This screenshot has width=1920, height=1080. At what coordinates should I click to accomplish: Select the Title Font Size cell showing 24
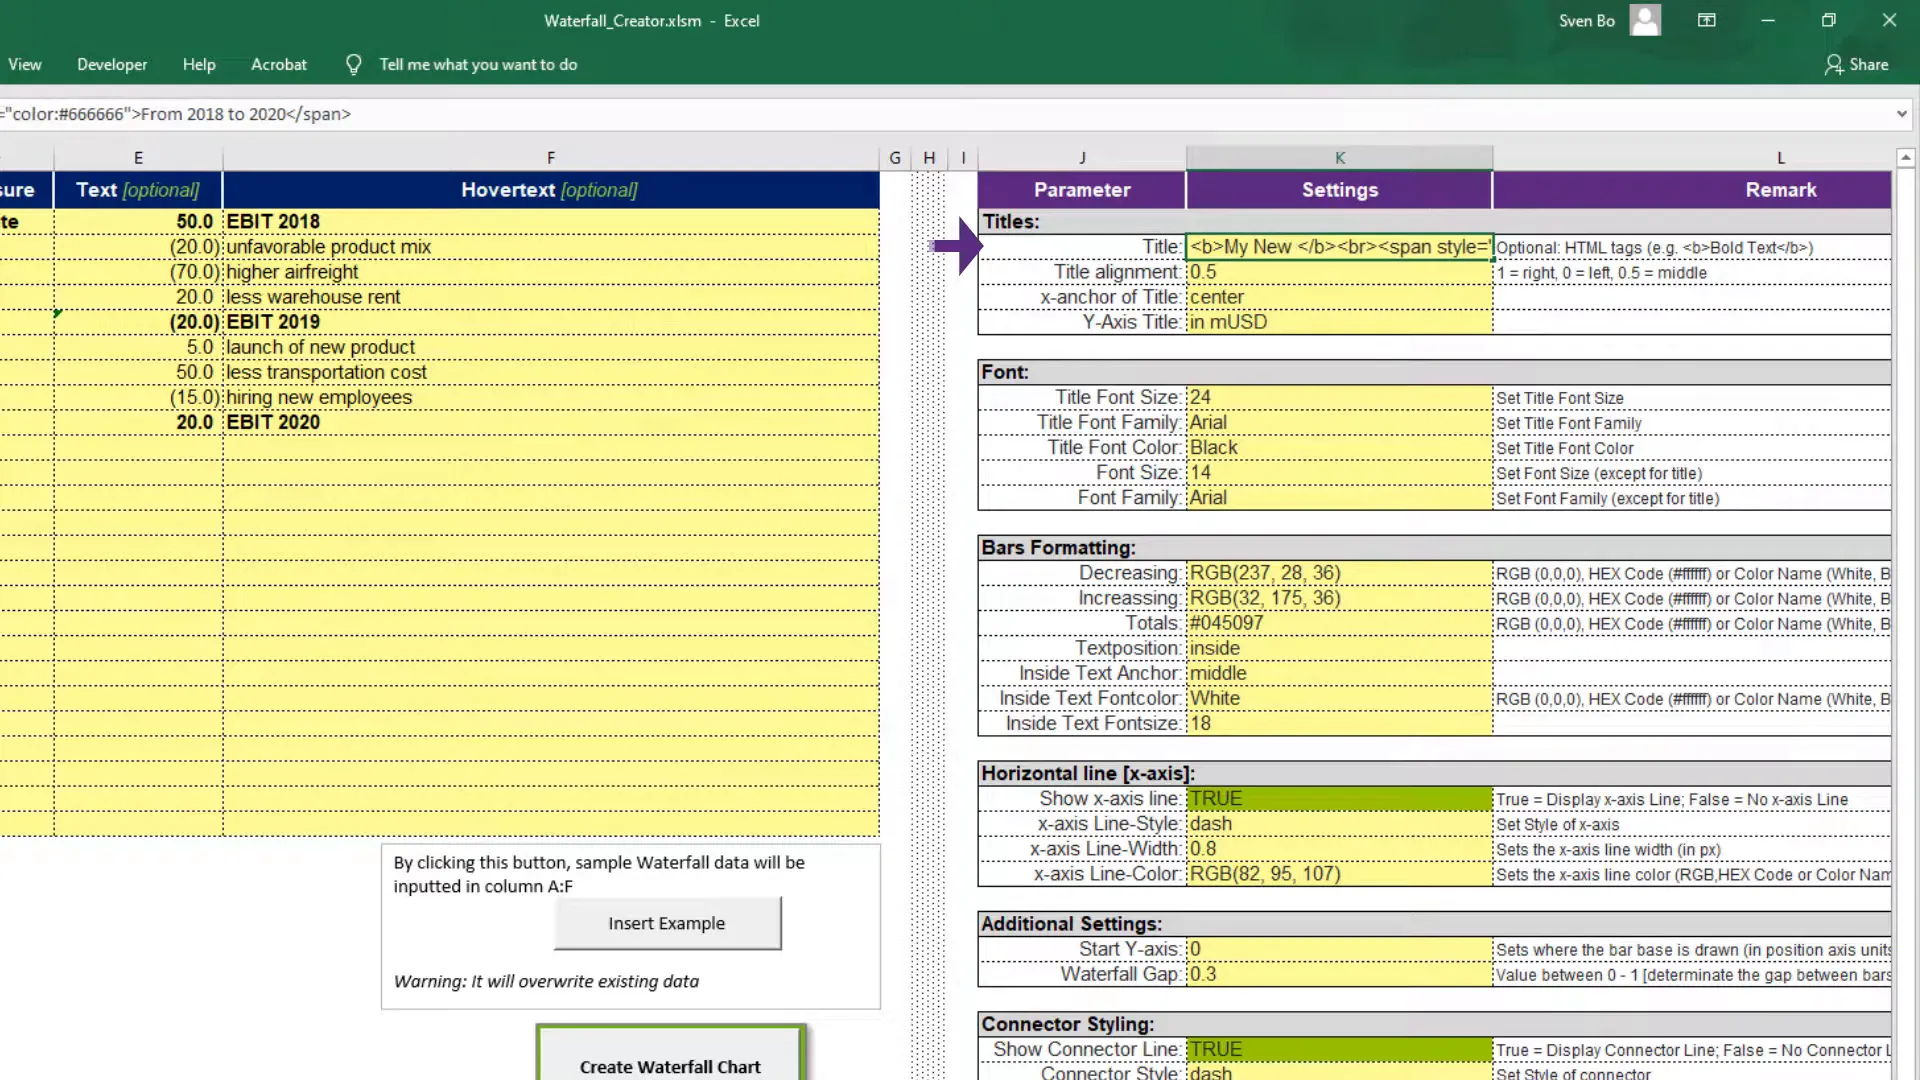coord(1339,397)
